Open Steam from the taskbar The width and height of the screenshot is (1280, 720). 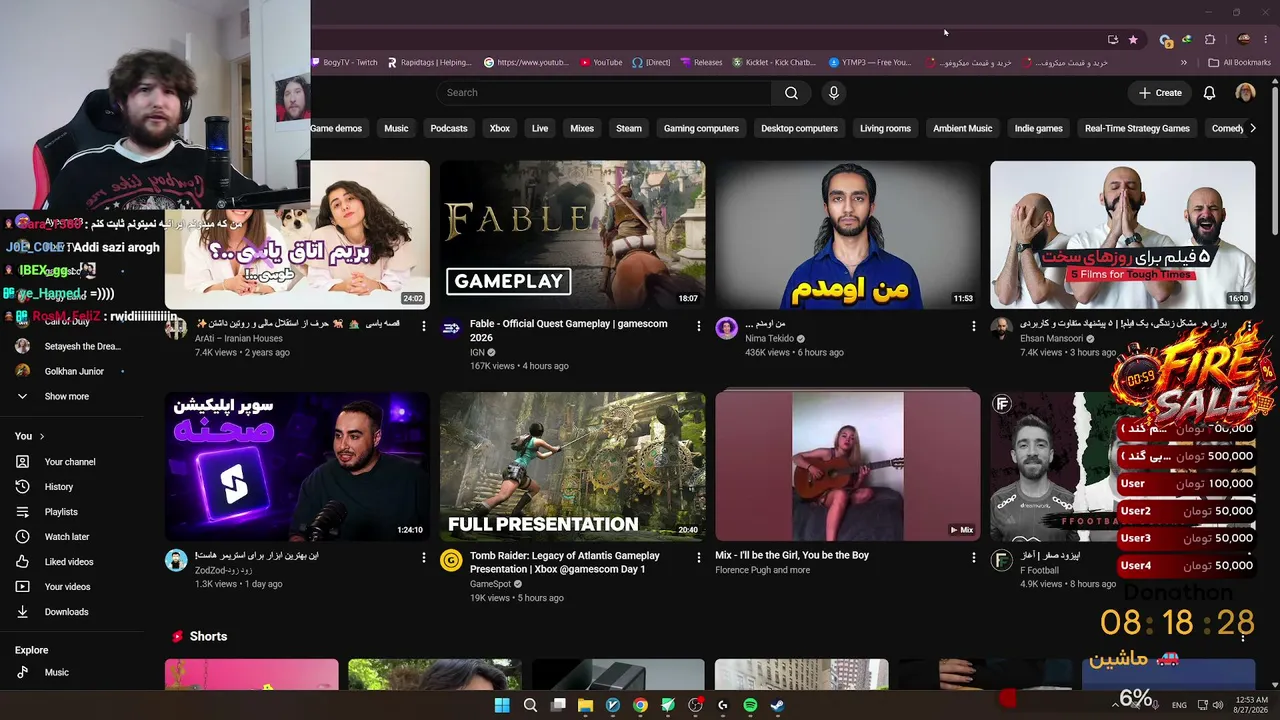777,705
